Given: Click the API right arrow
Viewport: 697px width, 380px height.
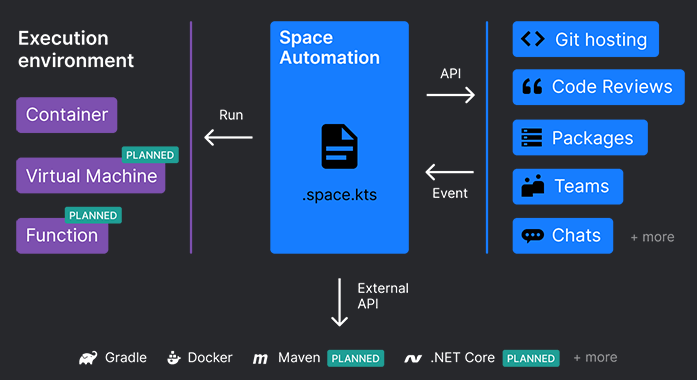Looking at the screenshot, I should tap(451, 95).
